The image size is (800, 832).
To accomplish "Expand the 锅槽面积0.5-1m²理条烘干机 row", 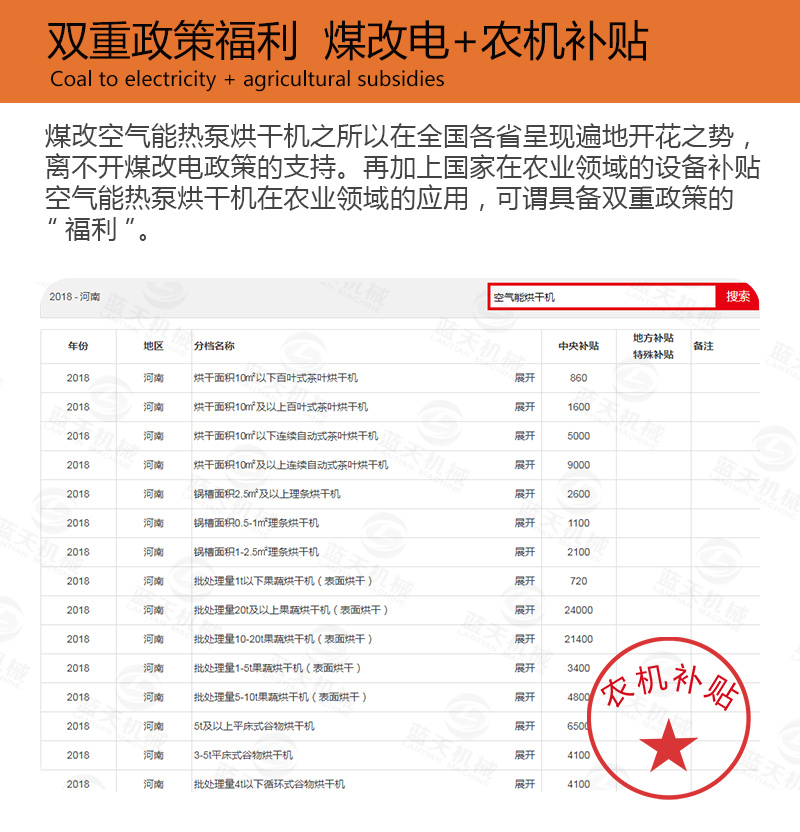I will [524, 523].
